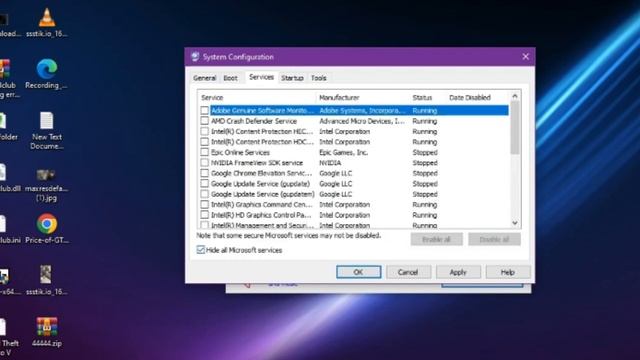640x360 pixels.
Task: Open the New Text Document desktop file
Action: [47, 131]
